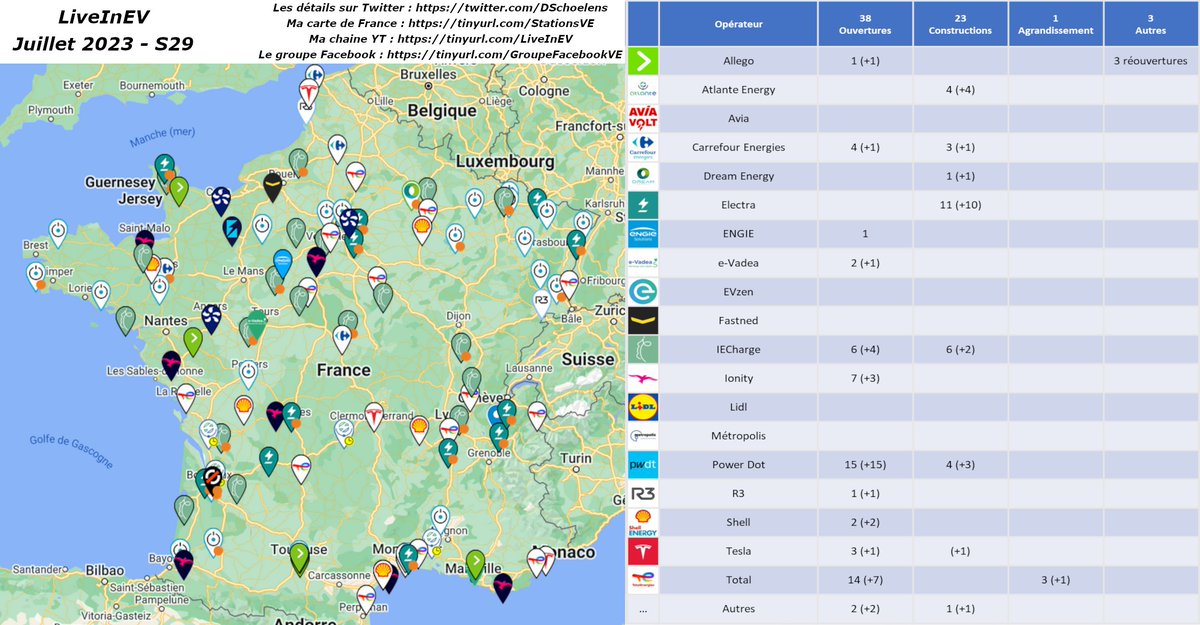Select the green Allego marker near Marseille
The width and height of the screenshot is (1200, 625).
click(x=476, y=564)
